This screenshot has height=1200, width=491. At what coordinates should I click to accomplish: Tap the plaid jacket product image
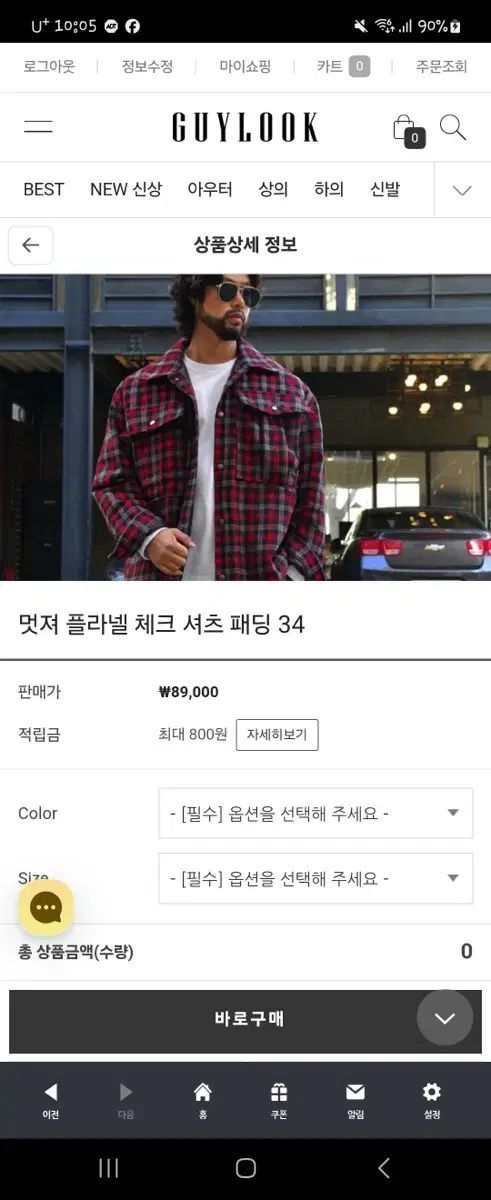point(245,427)
